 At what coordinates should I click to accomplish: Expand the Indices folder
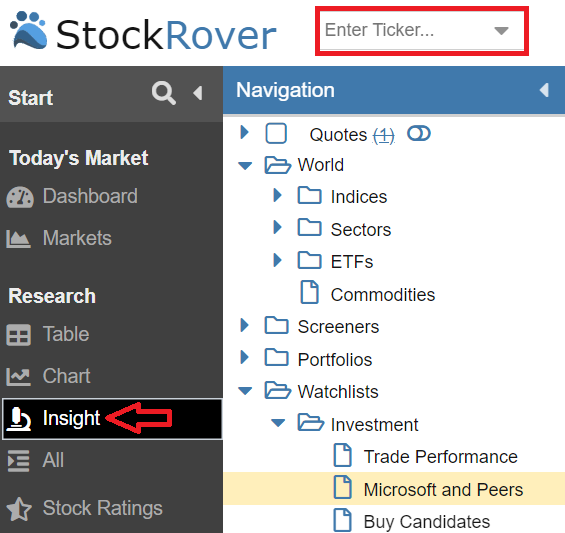277,195
